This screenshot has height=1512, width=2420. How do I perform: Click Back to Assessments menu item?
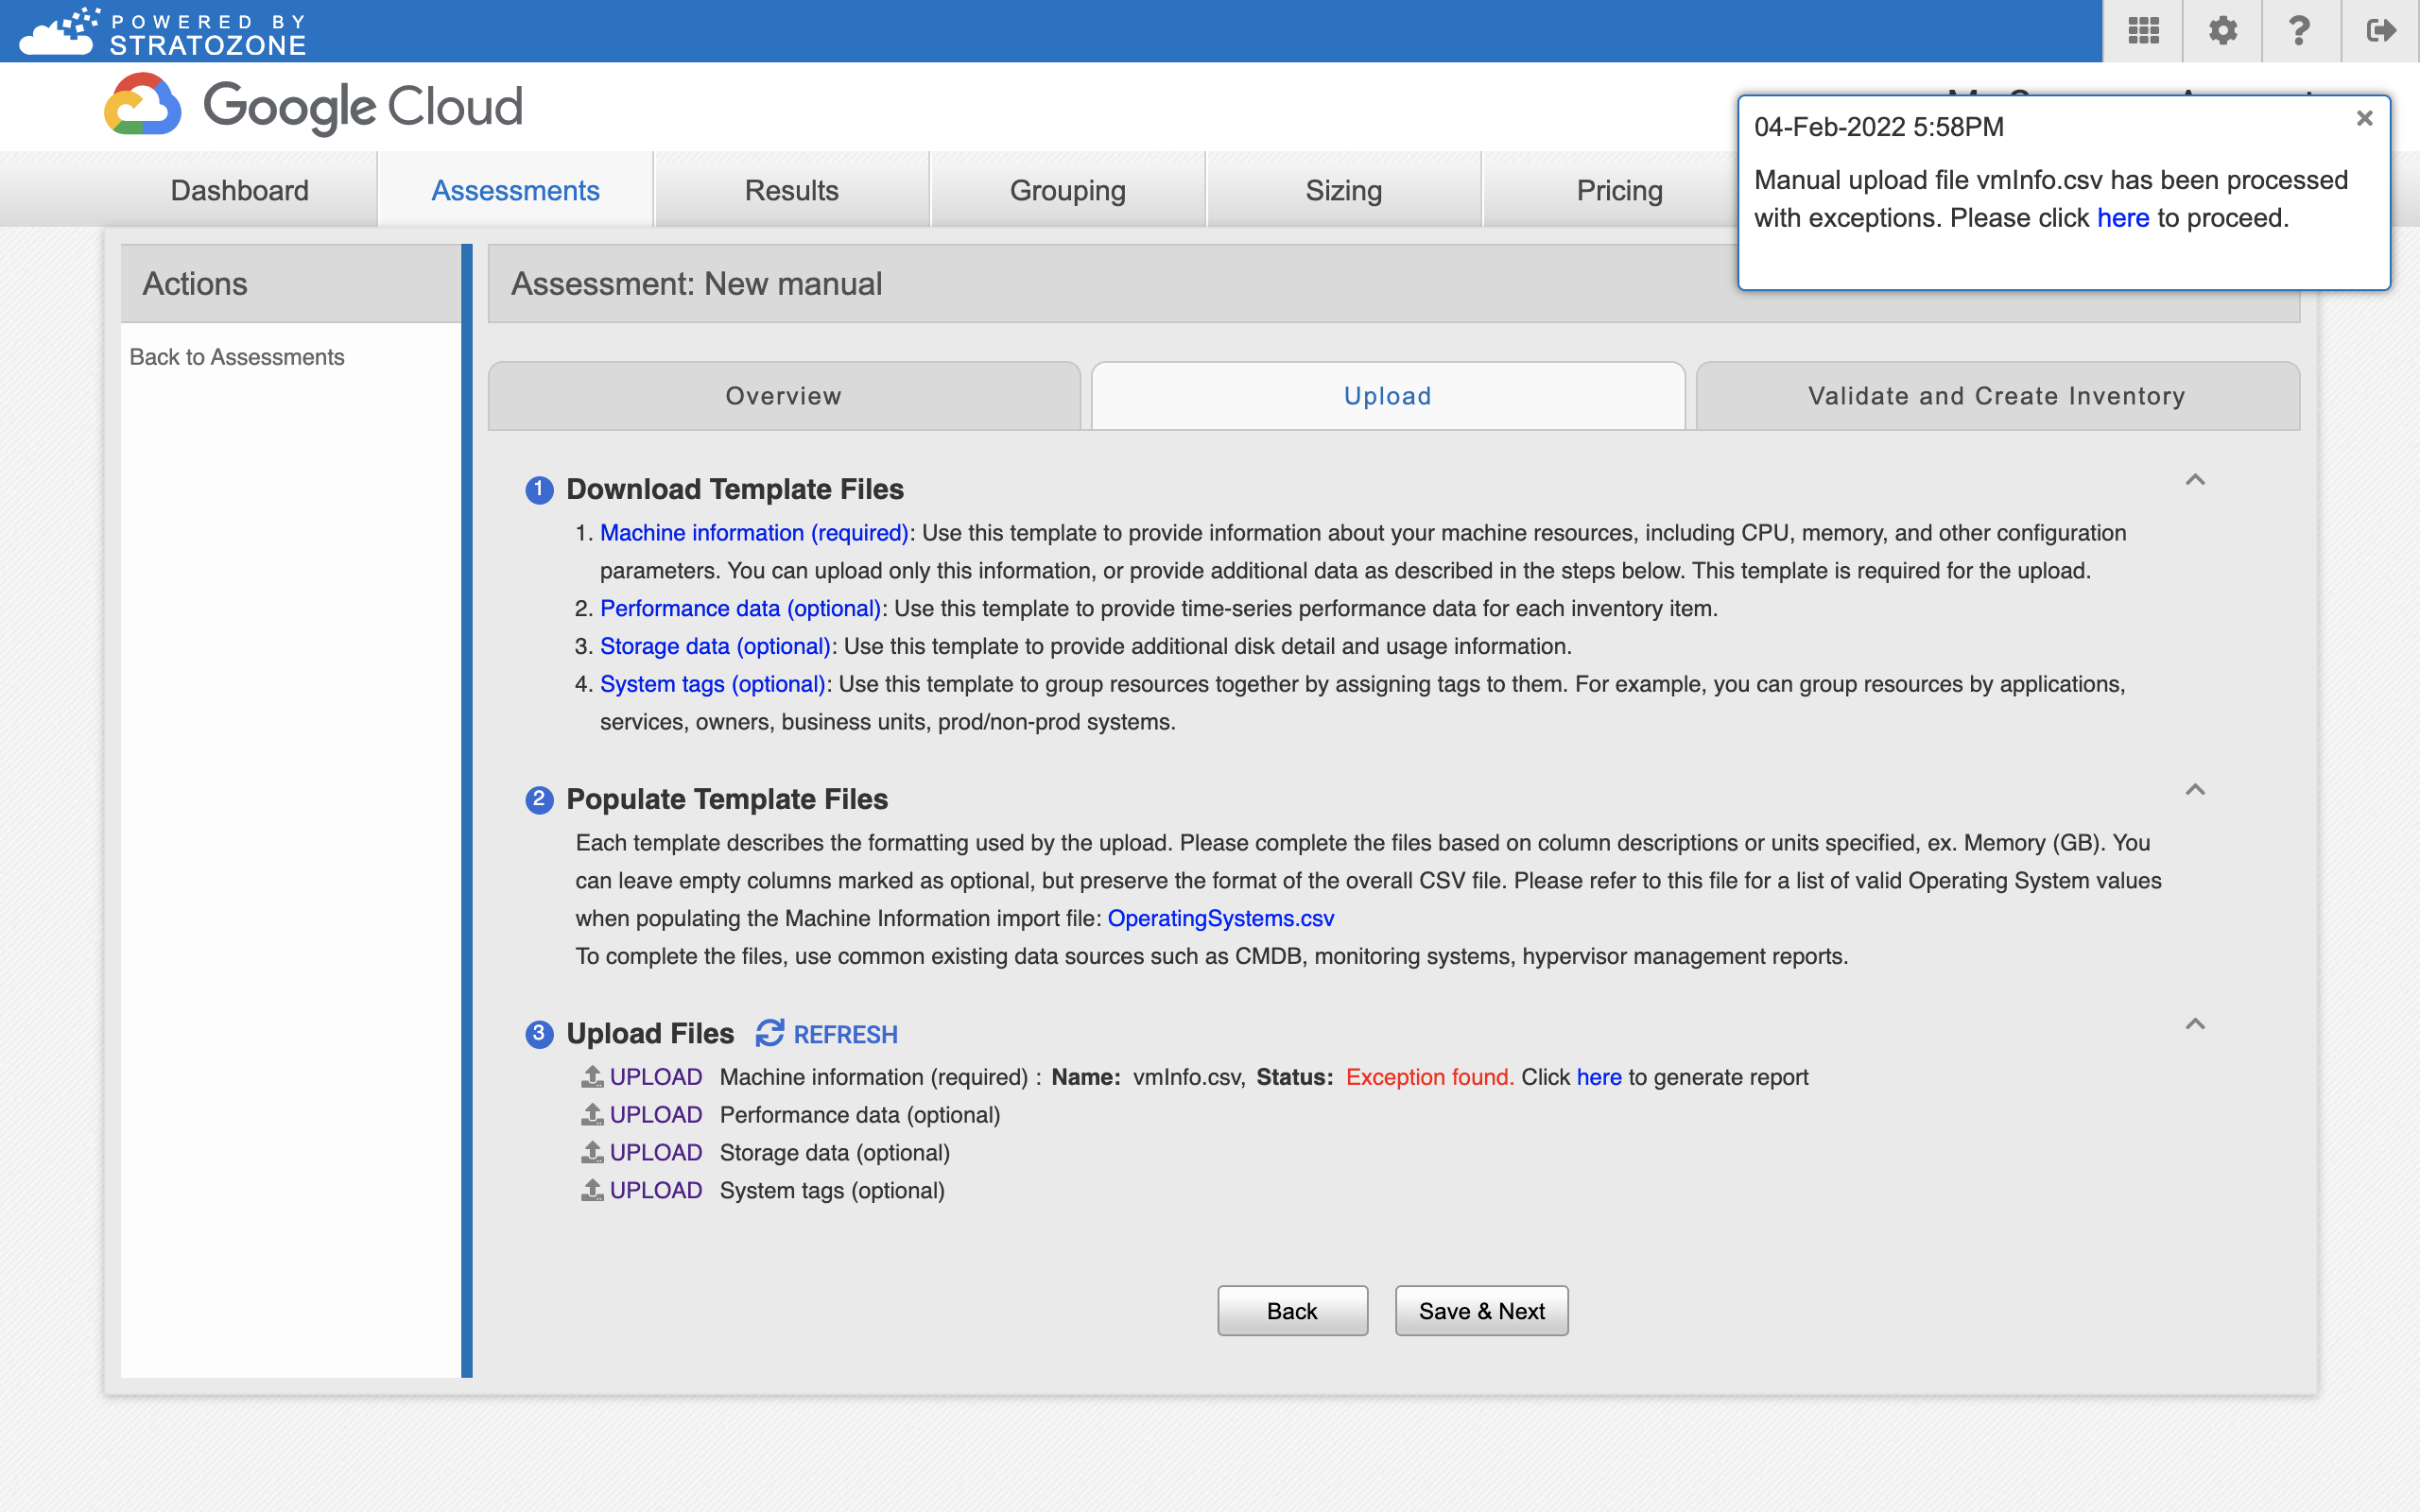(x=237, y=355)
